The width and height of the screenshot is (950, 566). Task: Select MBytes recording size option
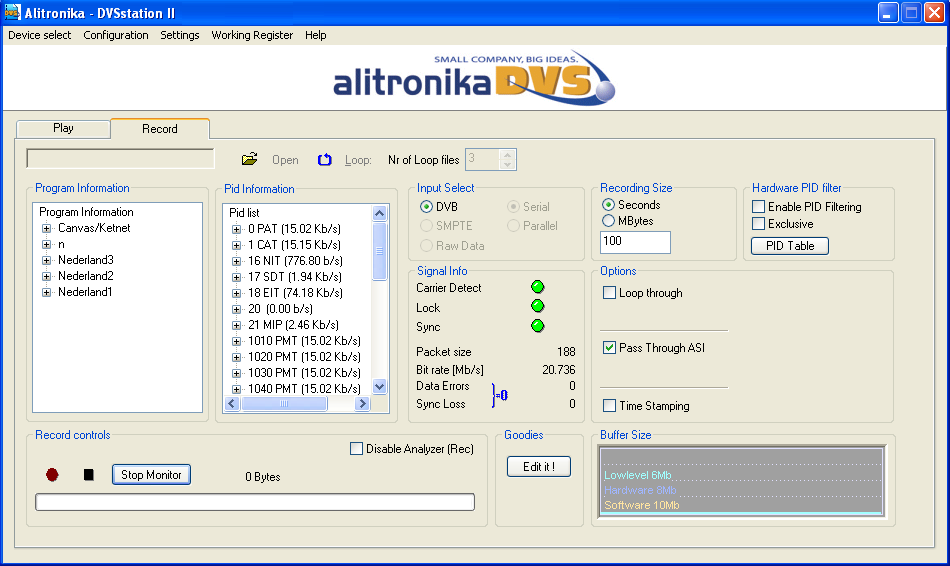608,221
